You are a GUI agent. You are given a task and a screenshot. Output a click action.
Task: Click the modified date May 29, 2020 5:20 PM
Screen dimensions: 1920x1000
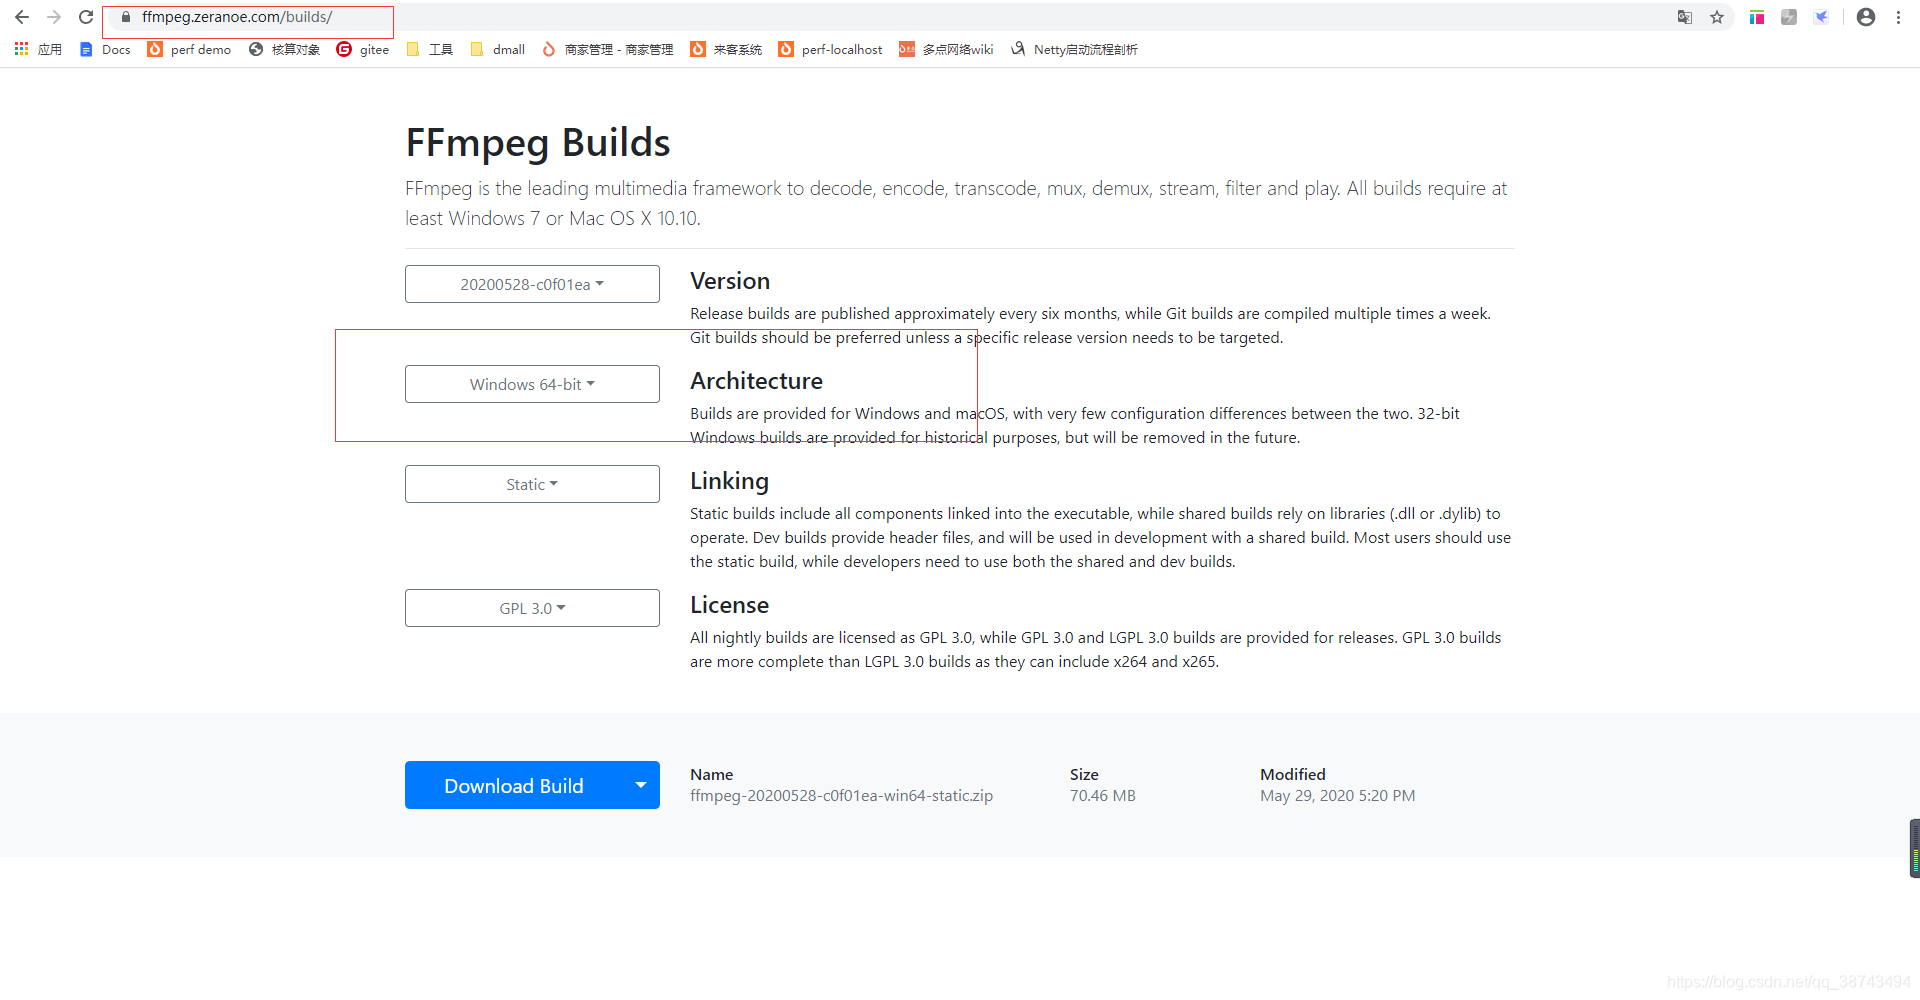[1337, 796]
